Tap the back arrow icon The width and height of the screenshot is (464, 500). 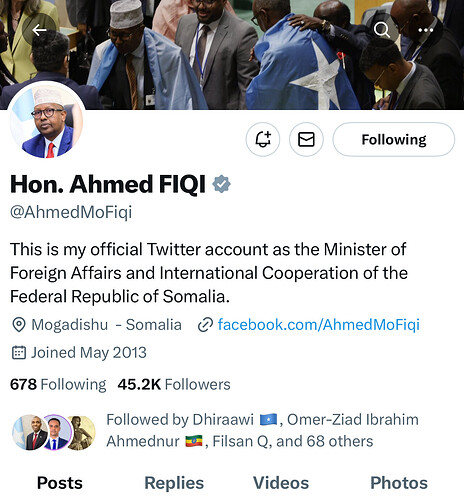point(39,30)
